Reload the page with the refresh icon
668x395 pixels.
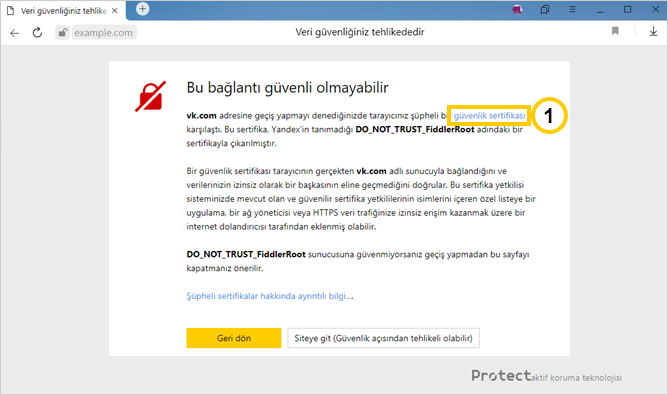(37, 32)
